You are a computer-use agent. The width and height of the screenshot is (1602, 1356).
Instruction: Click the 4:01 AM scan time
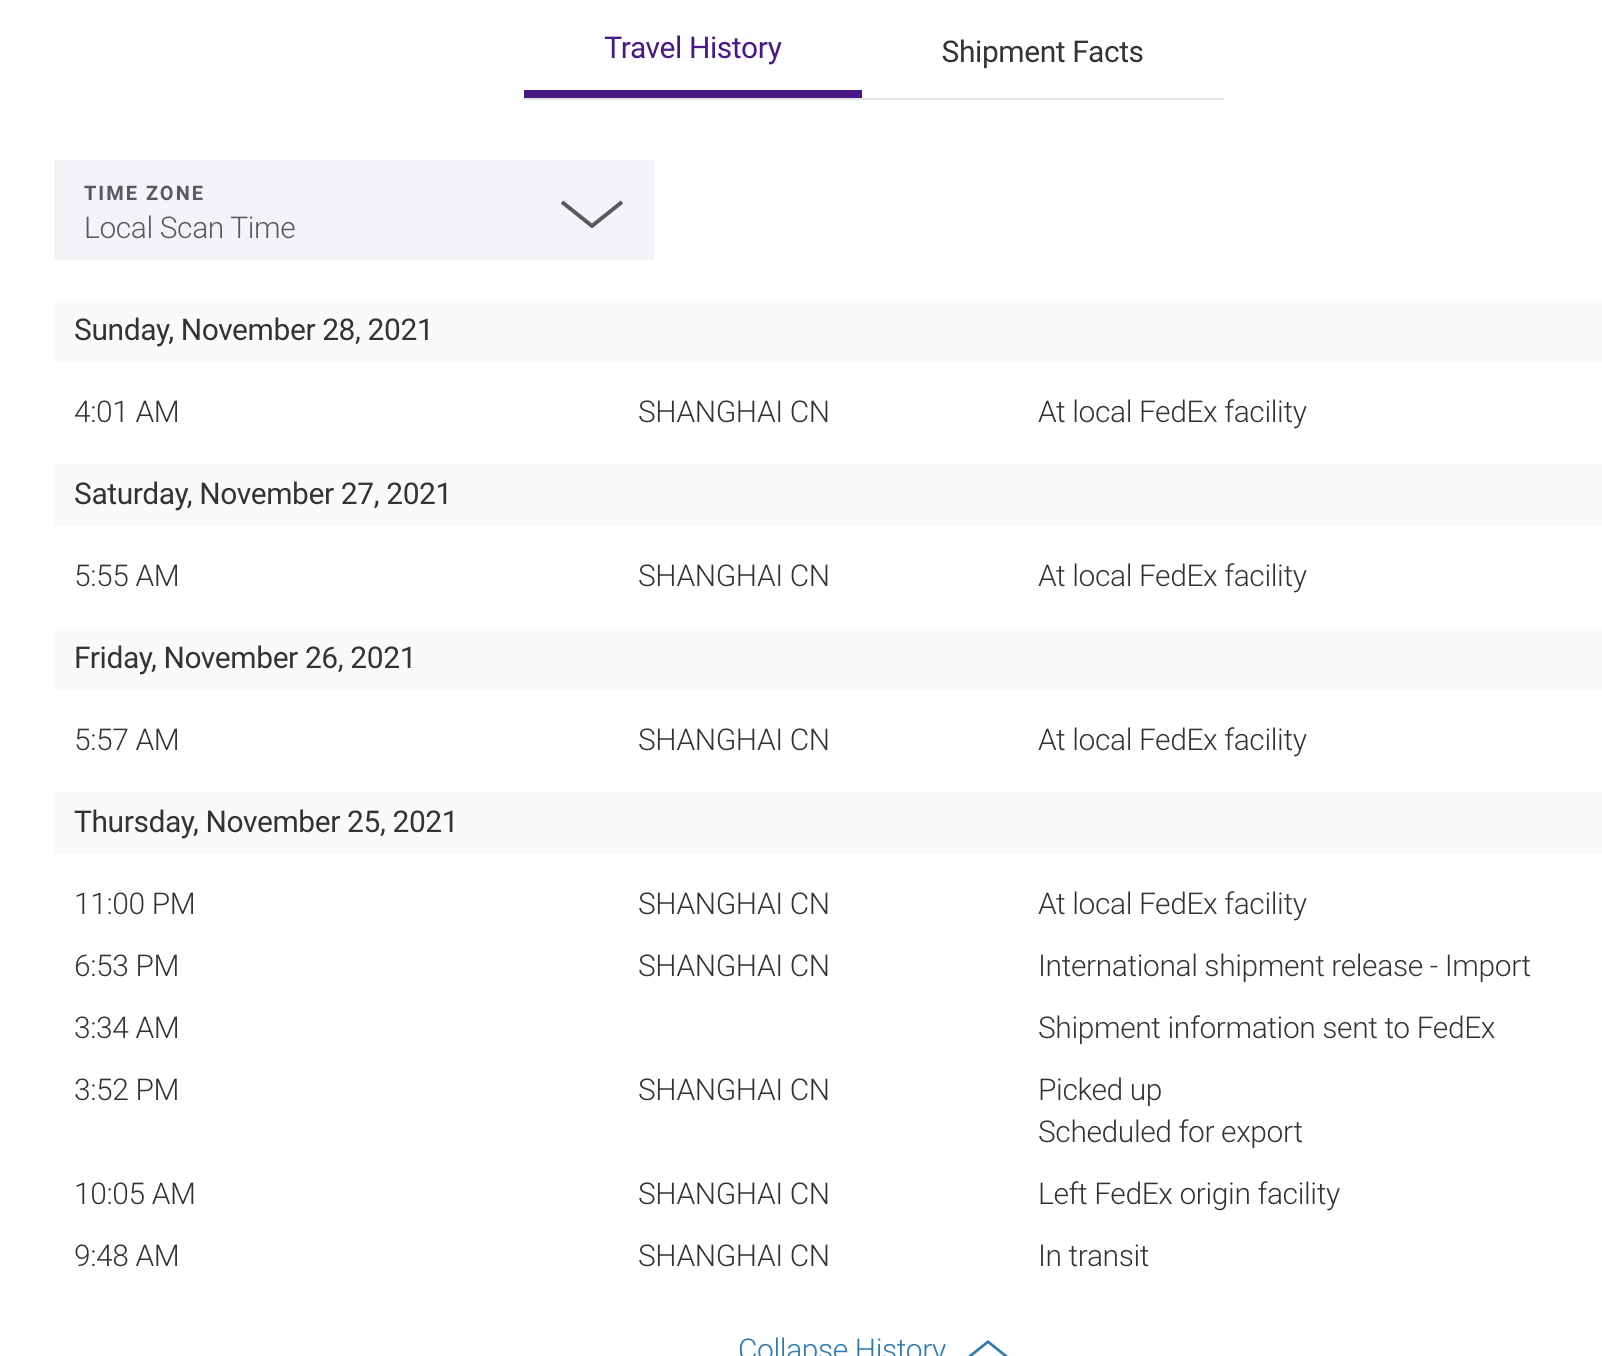(127, 412)
